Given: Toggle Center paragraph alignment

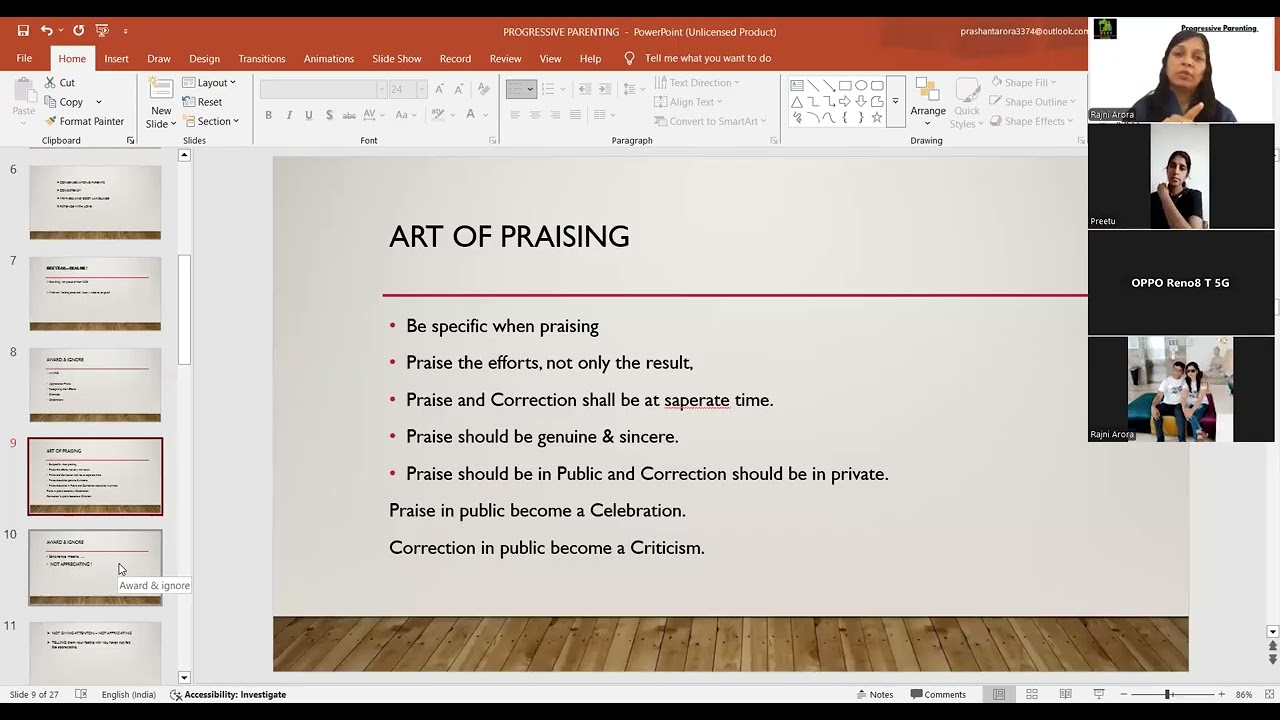Looking at the screenshot, I should pyautogui.click(x=535, y=115).
